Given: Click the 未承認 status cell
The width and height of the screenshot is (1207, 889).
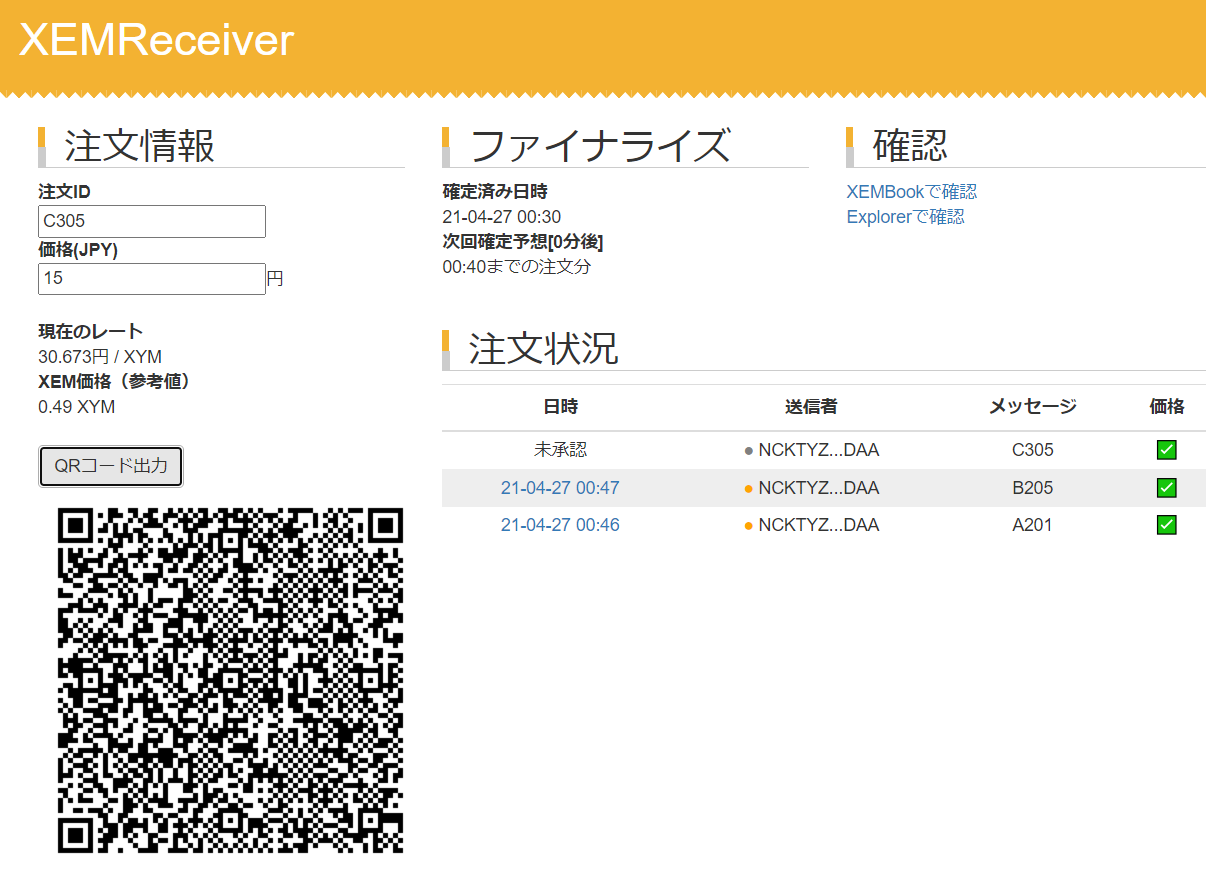Looking at the screenshot, I should click(560, 450).
